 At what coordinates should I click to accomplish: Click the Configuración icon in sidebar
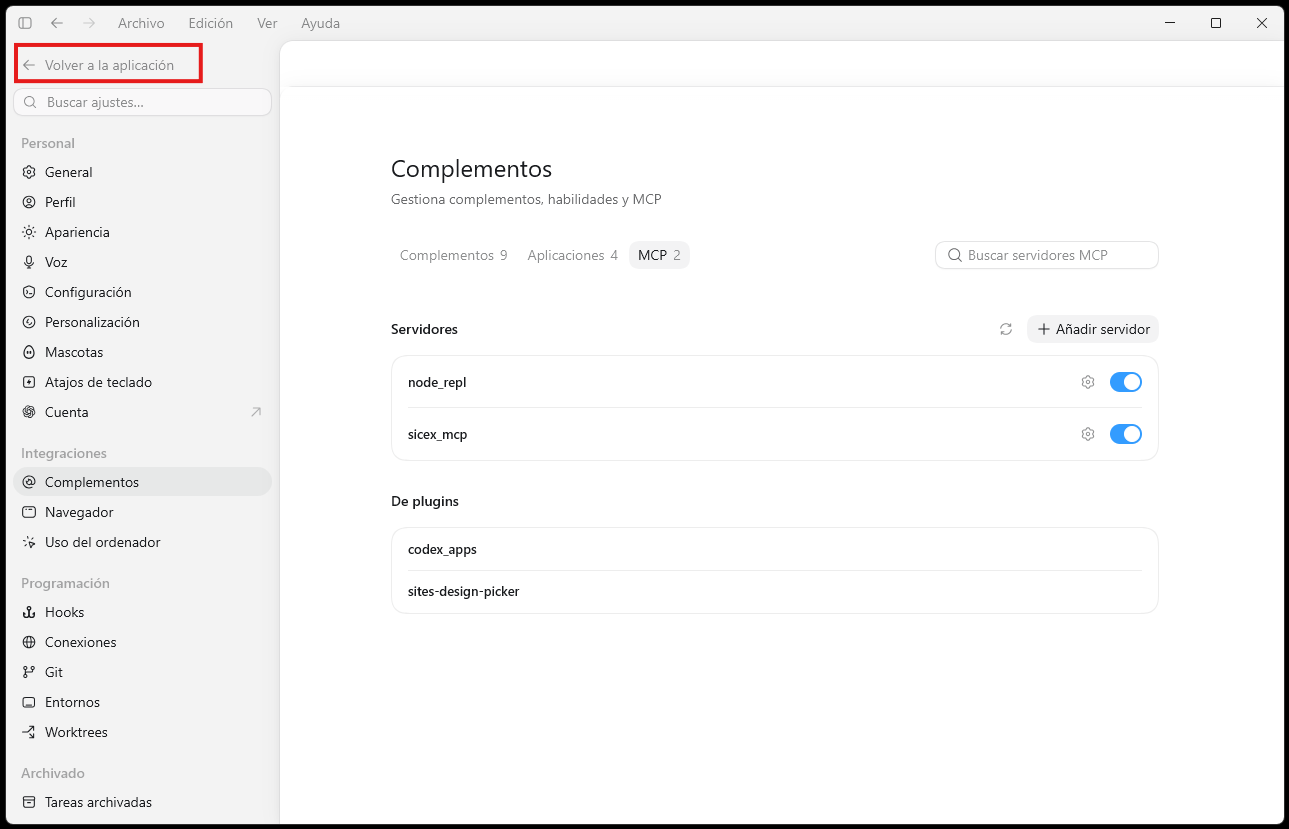29,292
